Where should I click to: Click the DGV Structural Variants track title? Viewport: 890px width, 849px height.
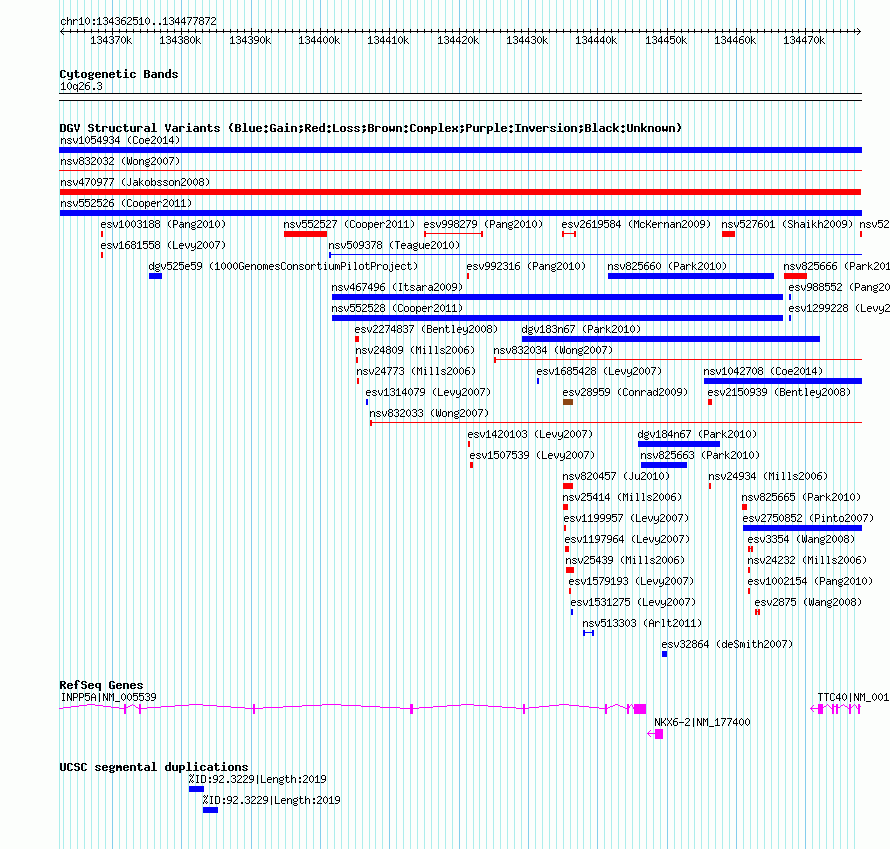click(x=370, y=128)
